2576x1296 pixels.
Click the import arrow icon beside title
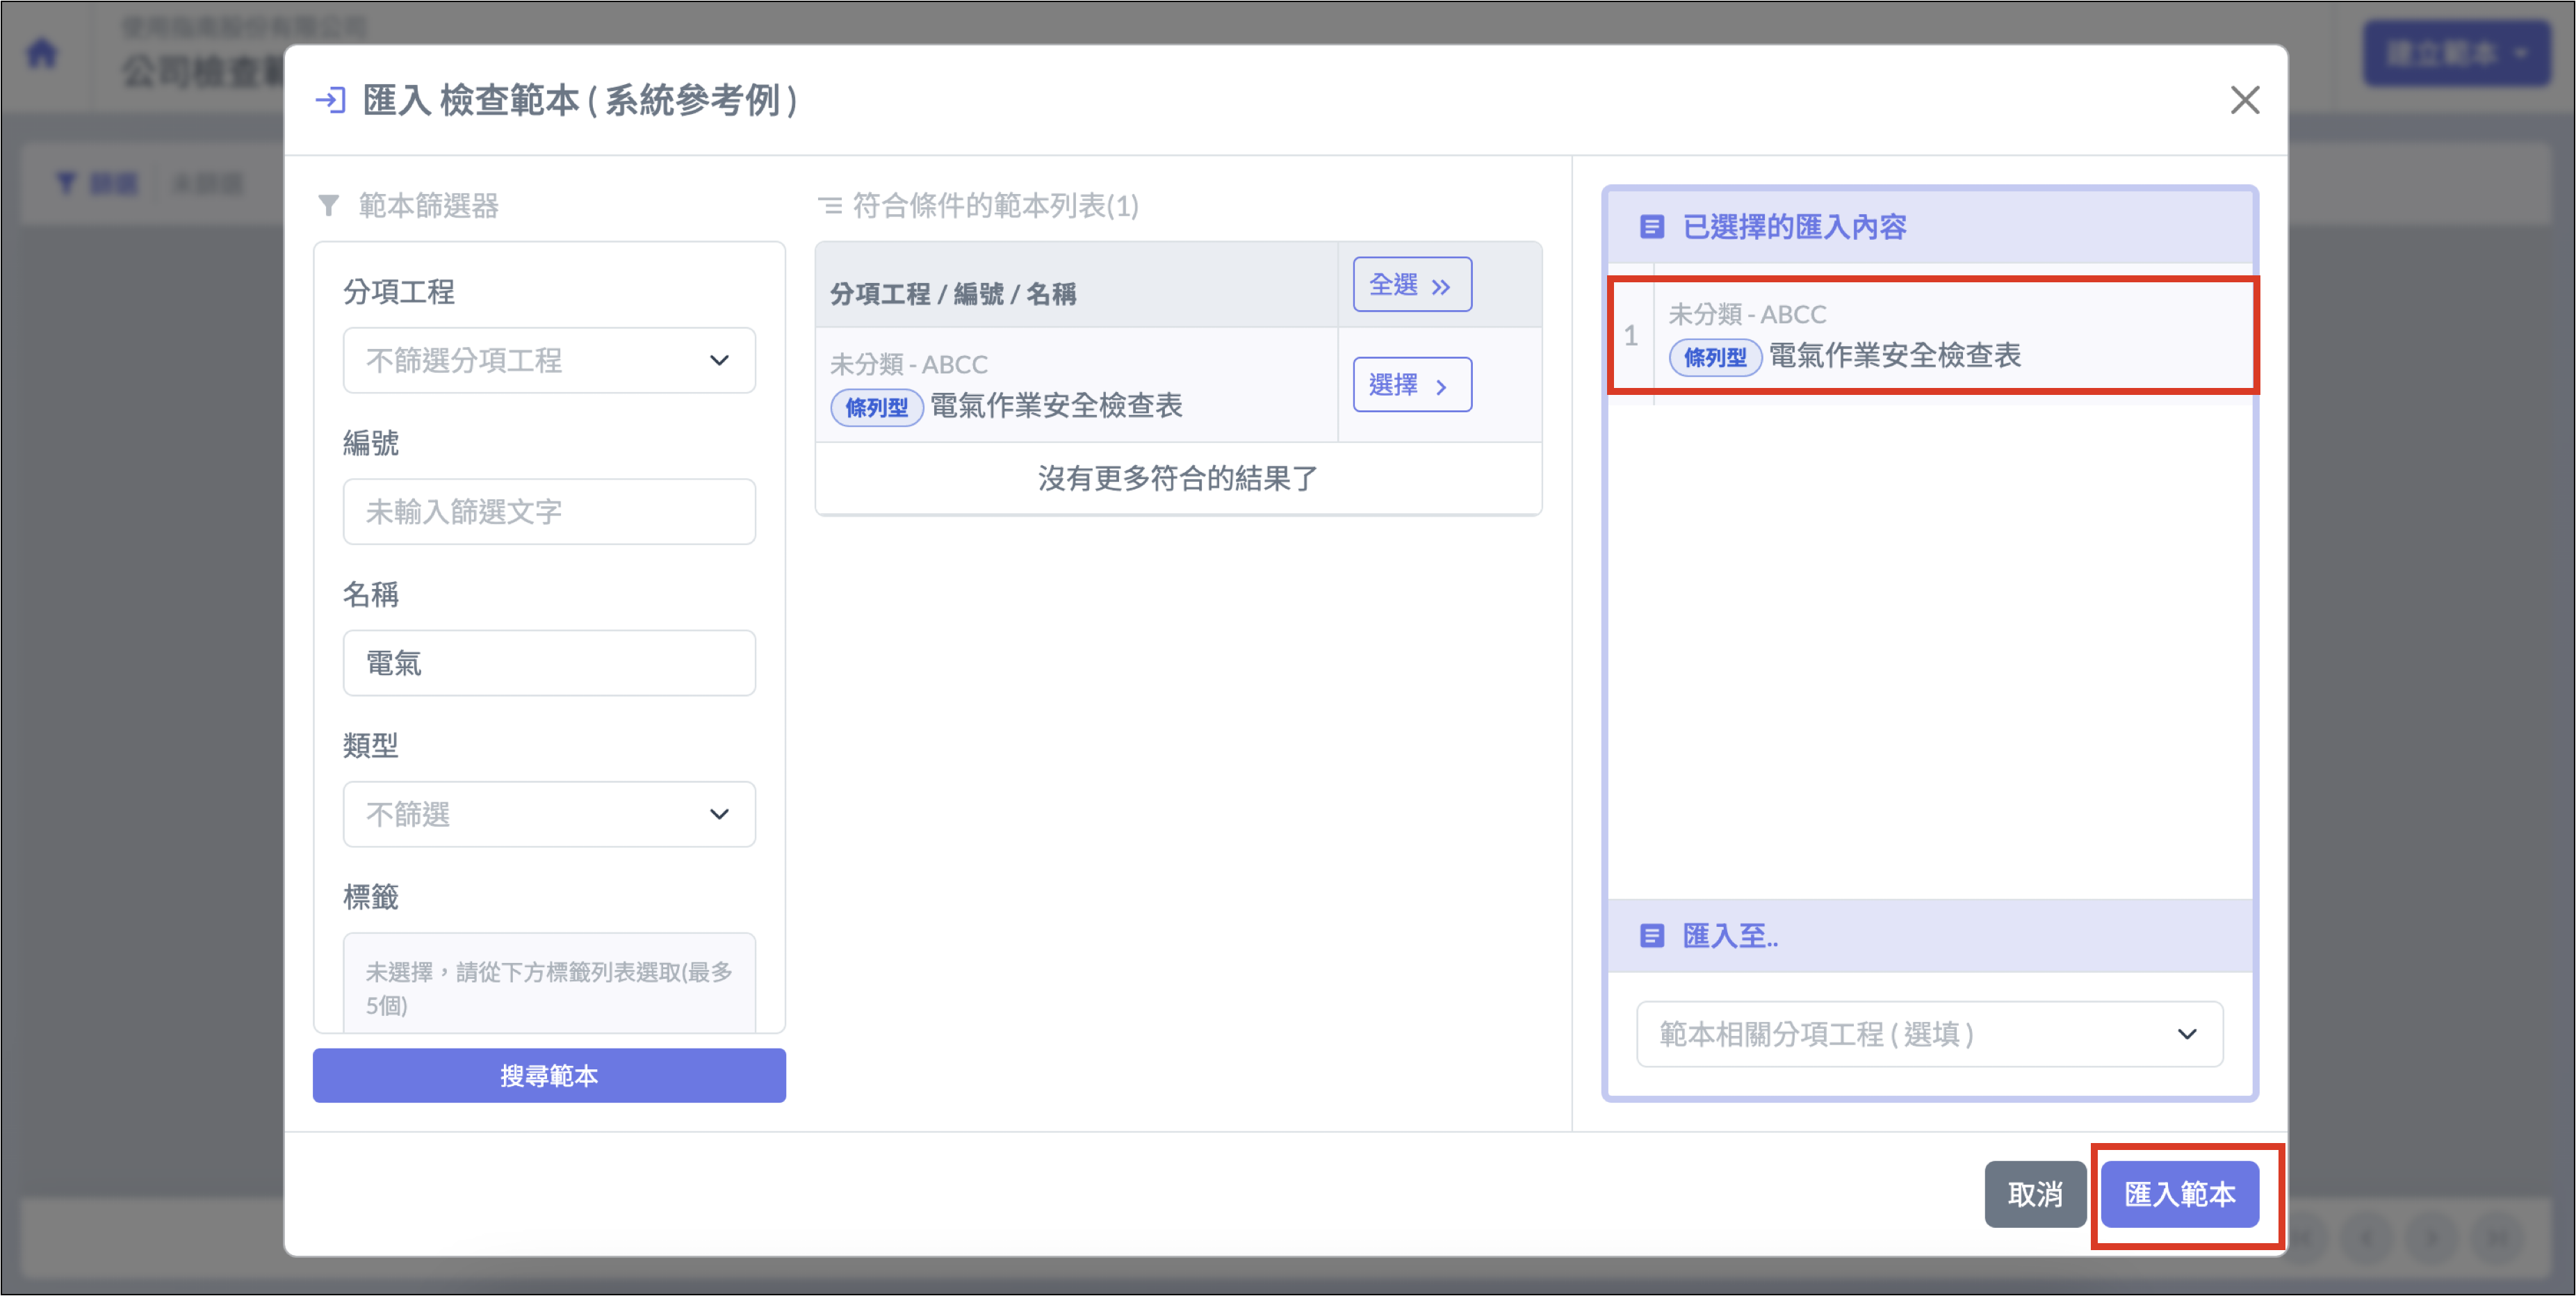(x=331, y=100)
